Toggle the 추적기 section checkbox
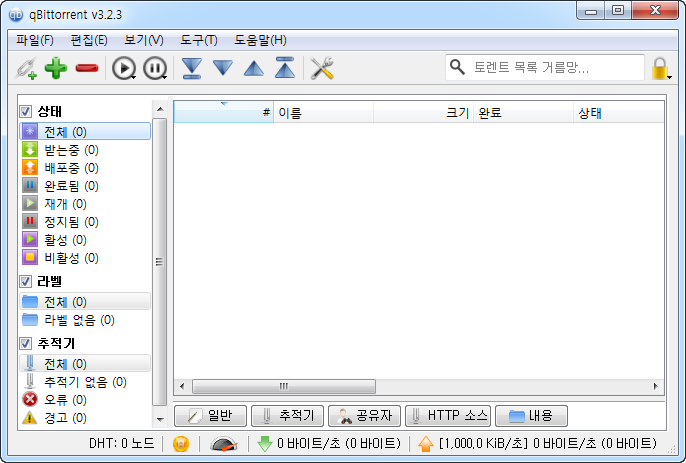 click(x=25, y=343)
